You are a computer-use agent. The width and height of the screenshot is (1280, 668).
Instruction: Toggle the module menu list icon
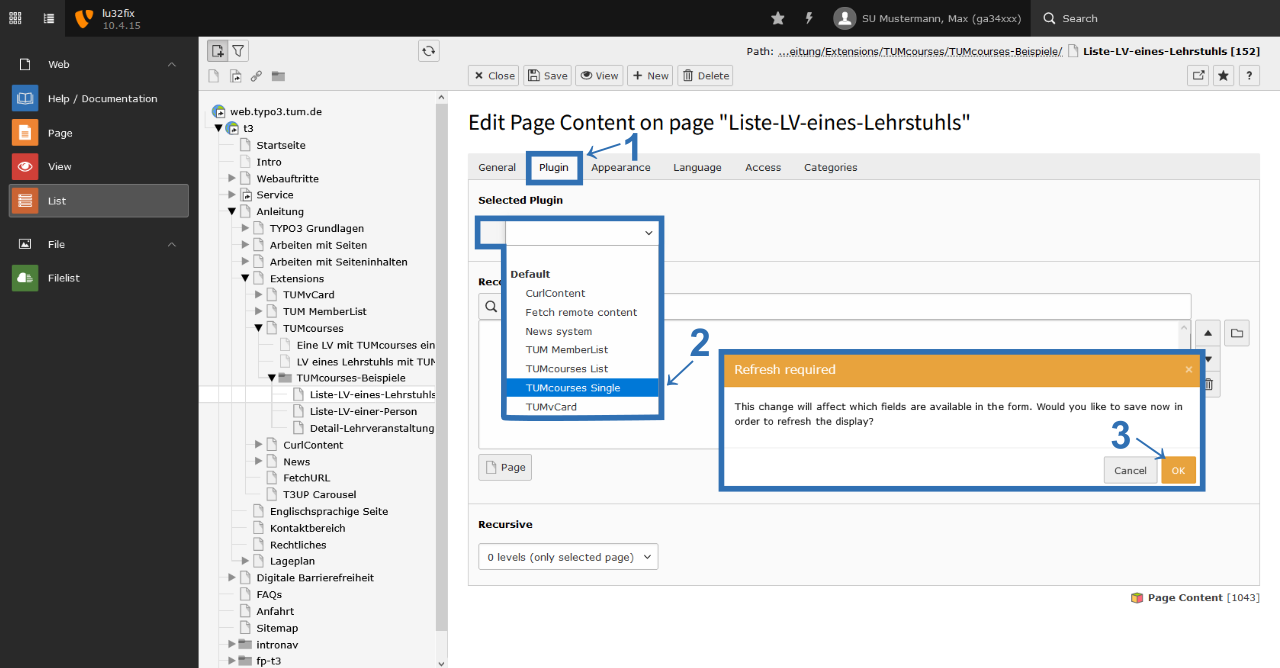click(x=49, y=18)
